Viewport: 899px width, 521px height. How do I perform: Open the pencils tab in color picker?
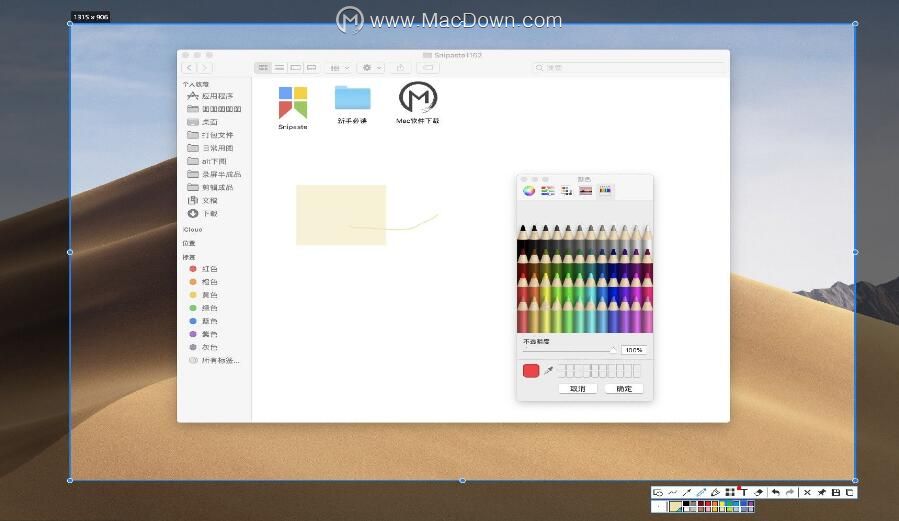coord(605,191)
